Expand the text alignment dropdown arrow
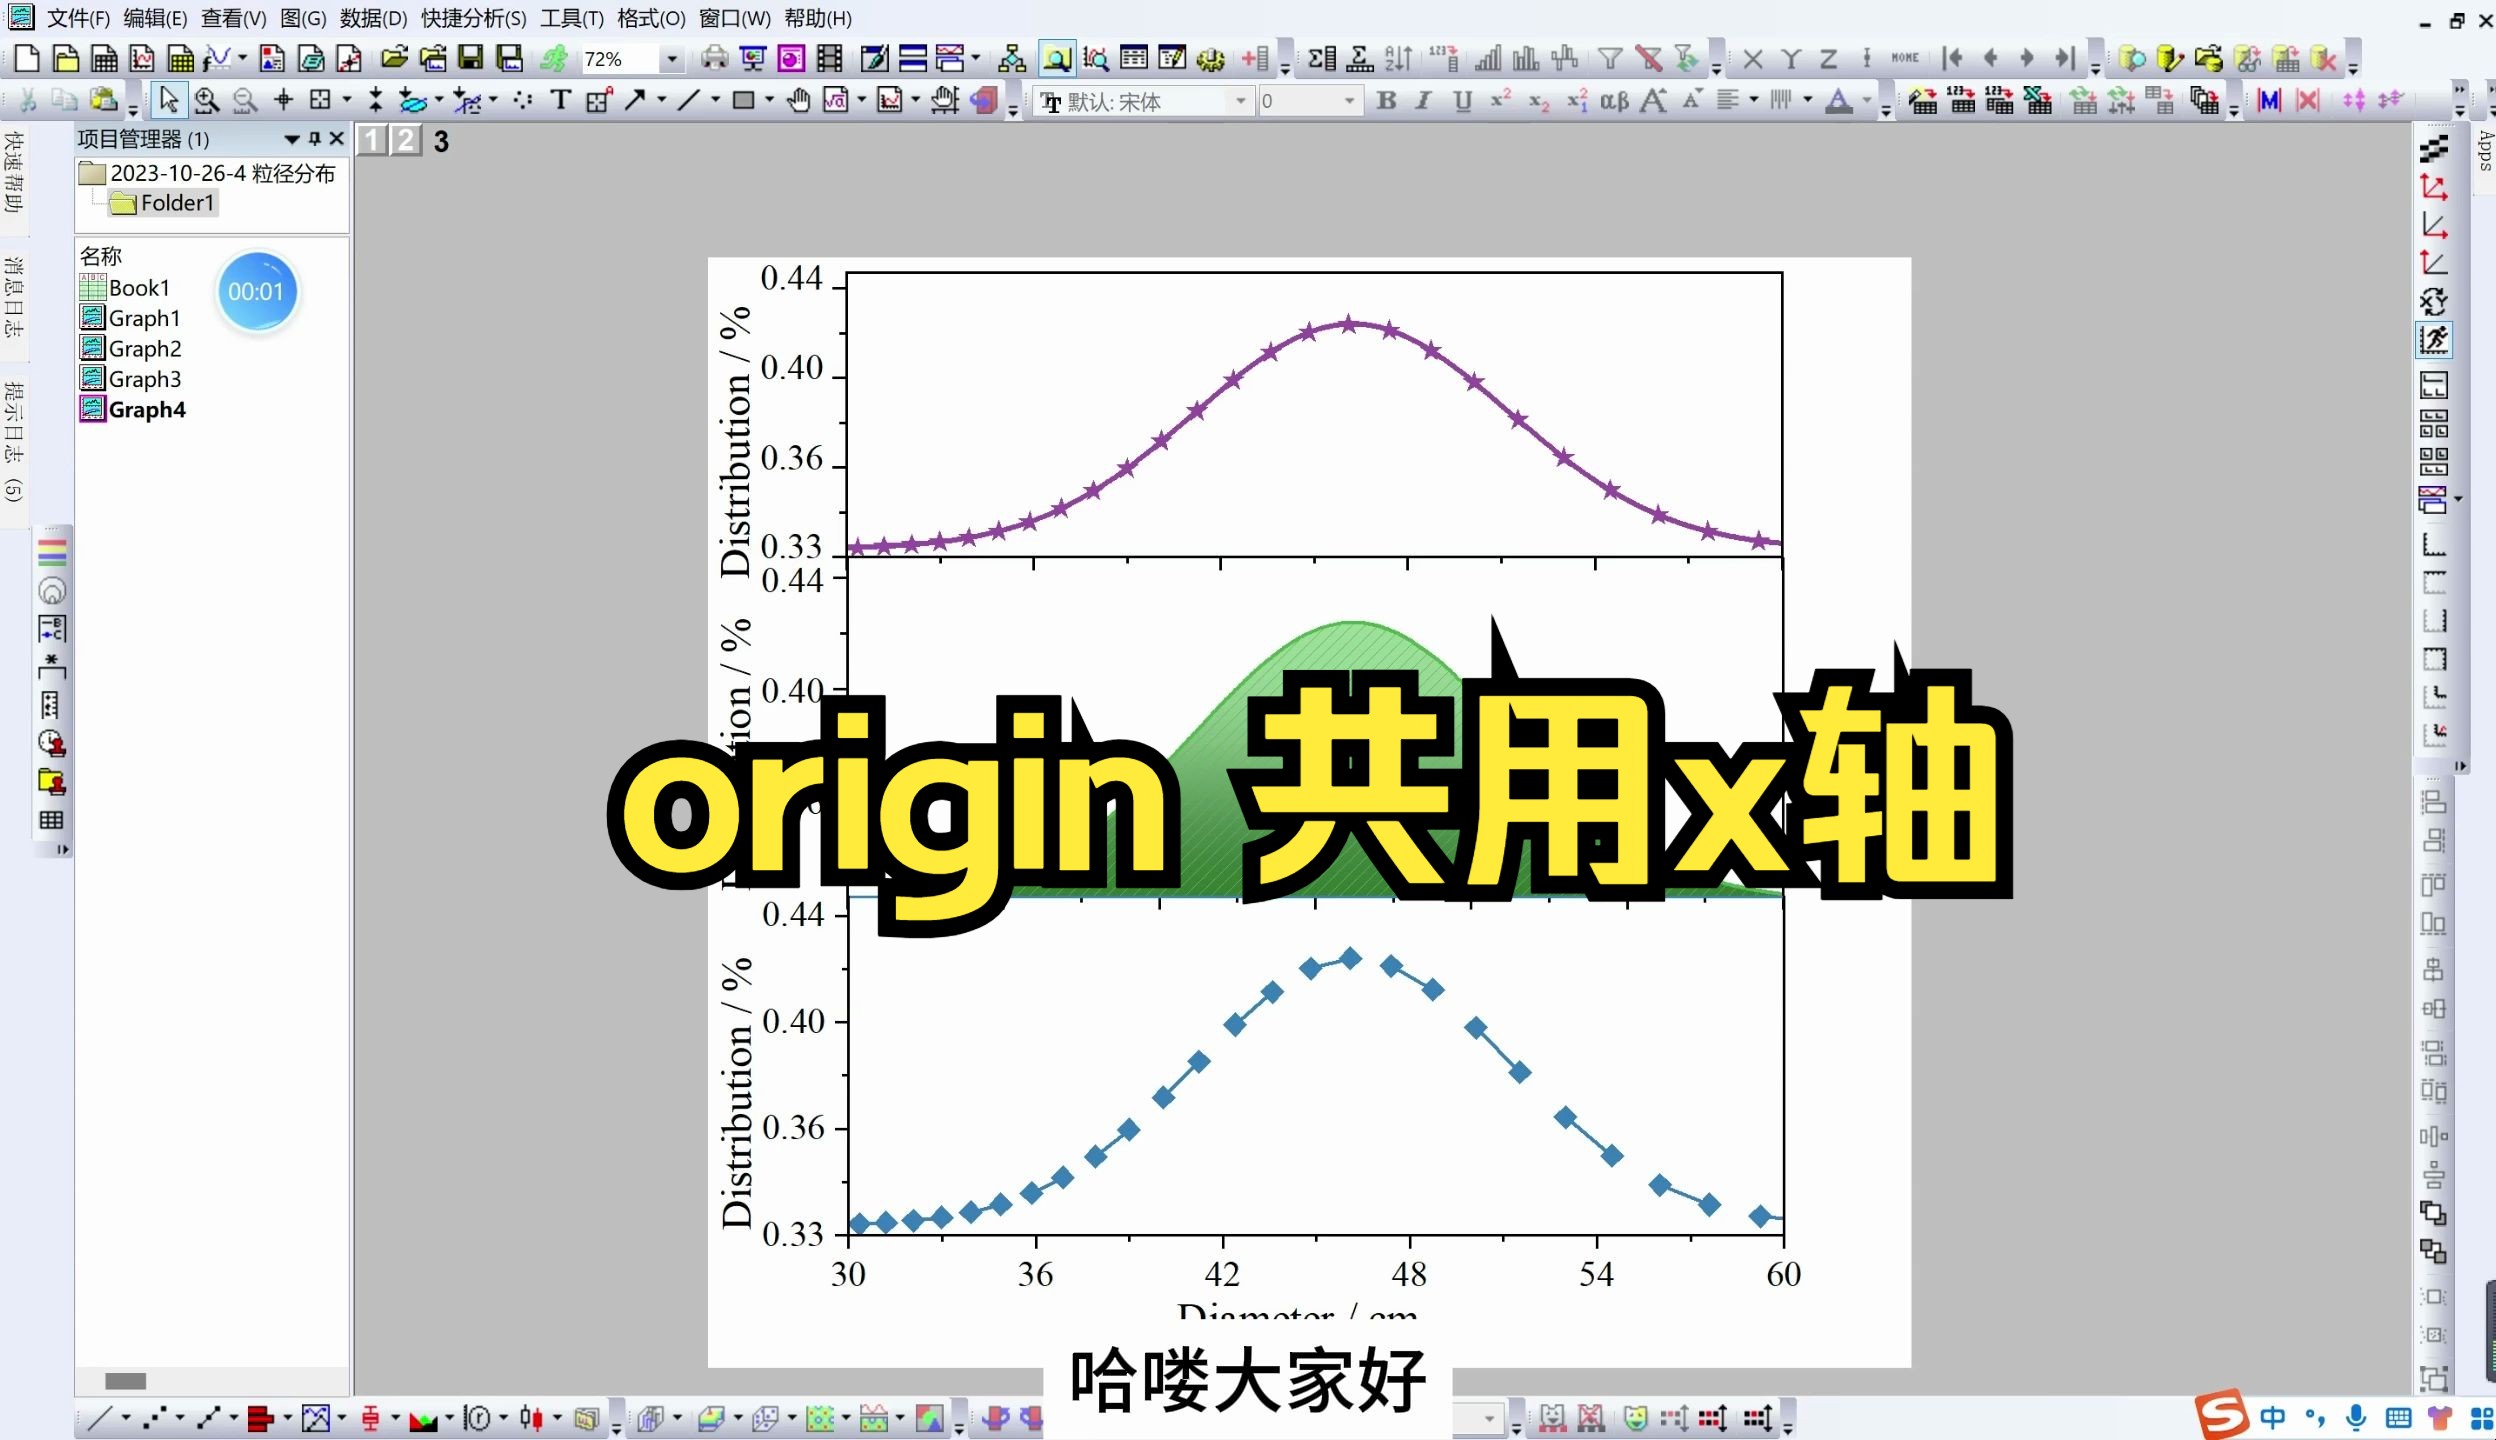This screenshot has height=1440, width=2496. (x=1753, y=100)
